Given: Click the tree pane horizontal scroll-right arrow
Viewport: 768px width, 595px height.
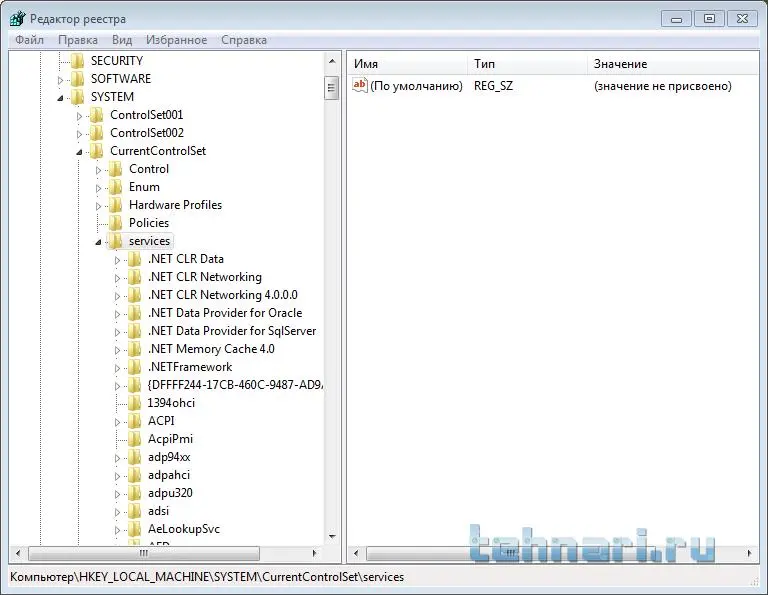Looking at the screenshot, I should click(315, 553).
